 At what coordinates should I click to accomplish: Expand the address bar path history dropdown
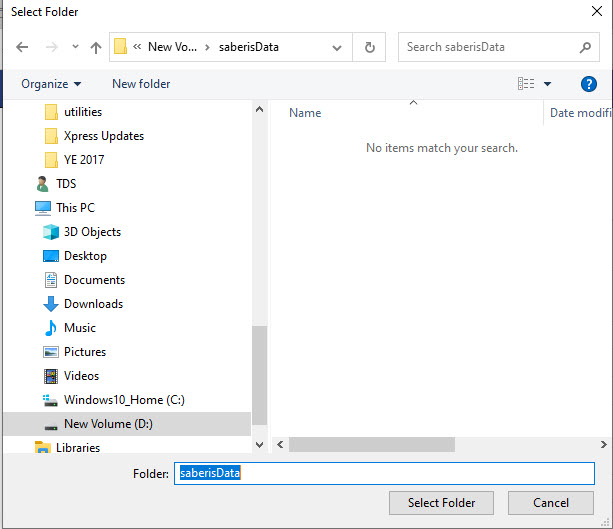pos(338,47)
